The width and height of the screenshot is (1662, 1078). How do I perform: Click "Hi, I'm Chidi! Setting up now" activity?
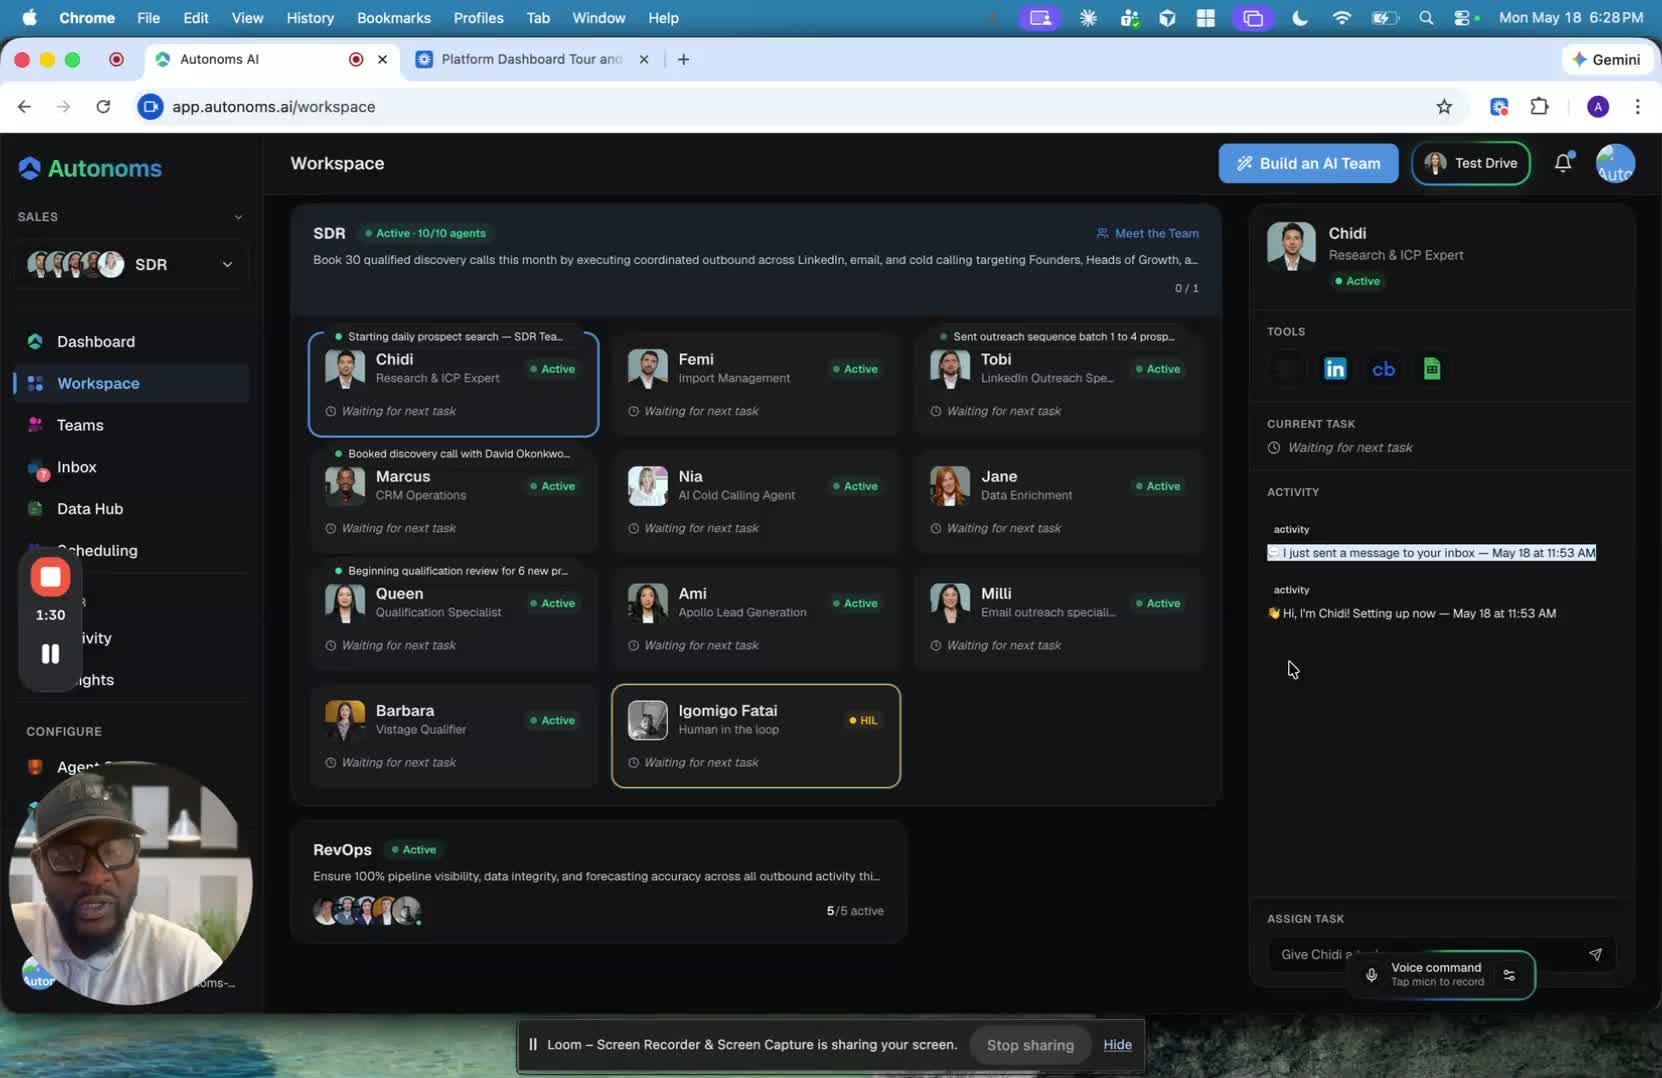(x=1412, y=614)
